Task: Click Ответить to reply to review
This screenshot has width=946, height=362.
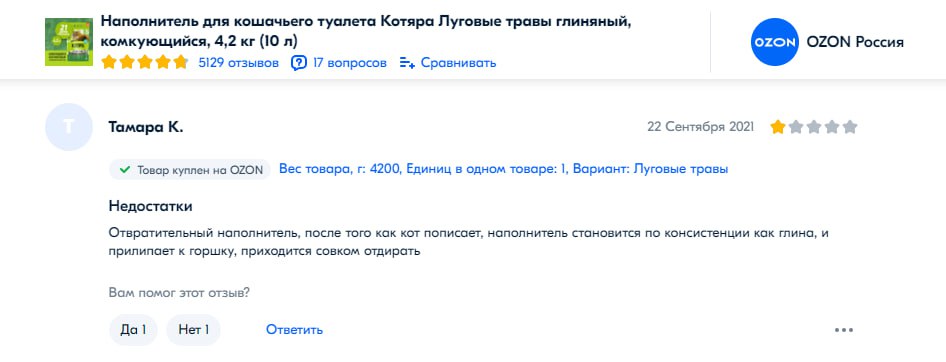Action: 294,330
